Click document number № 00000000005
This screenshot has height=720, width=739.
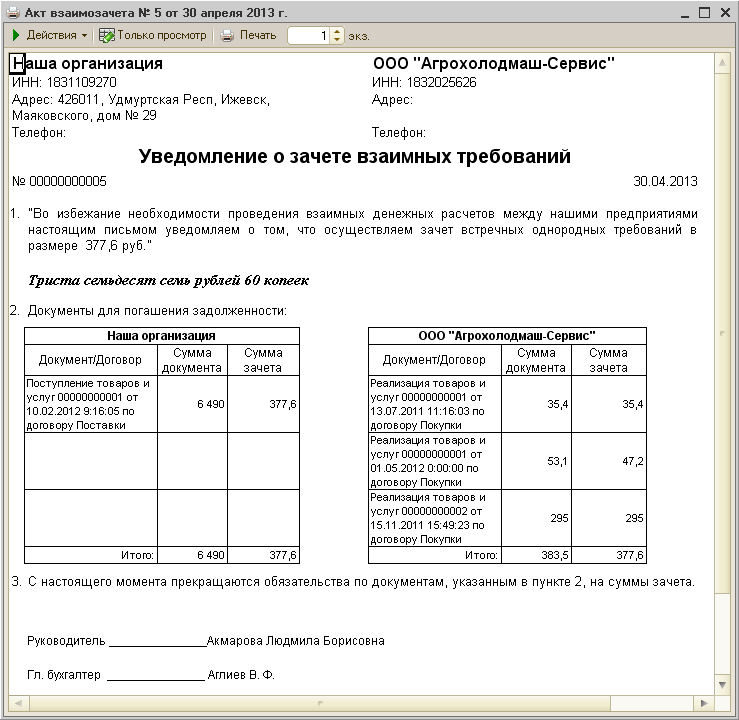(59, 181)
